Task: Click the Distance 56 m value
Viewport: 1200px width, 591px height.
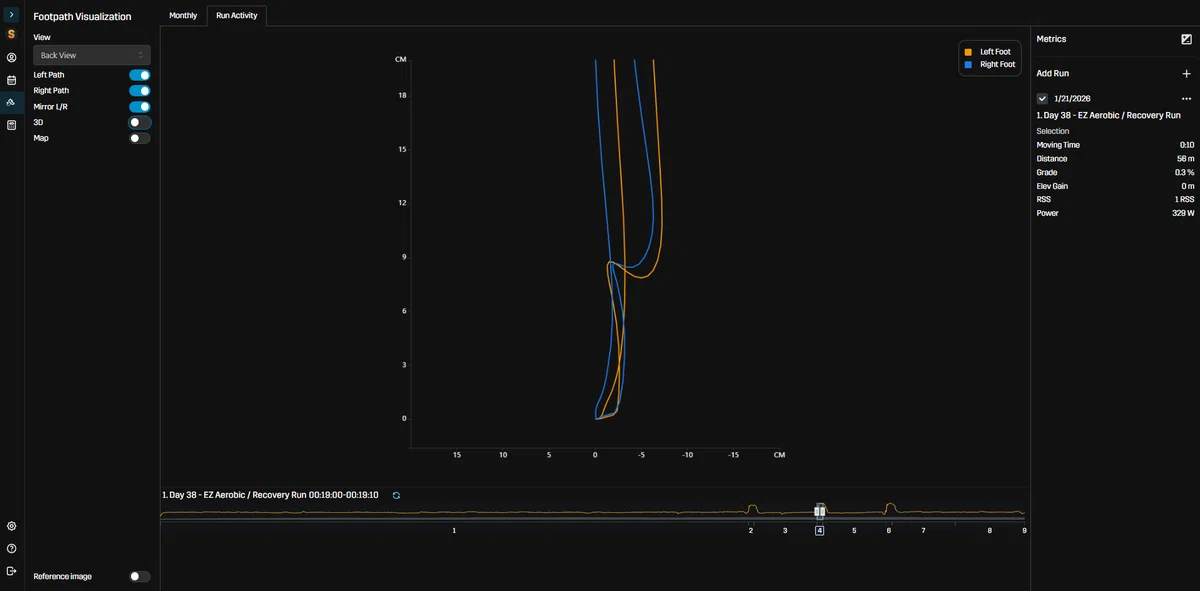Action: (1185, 159)
